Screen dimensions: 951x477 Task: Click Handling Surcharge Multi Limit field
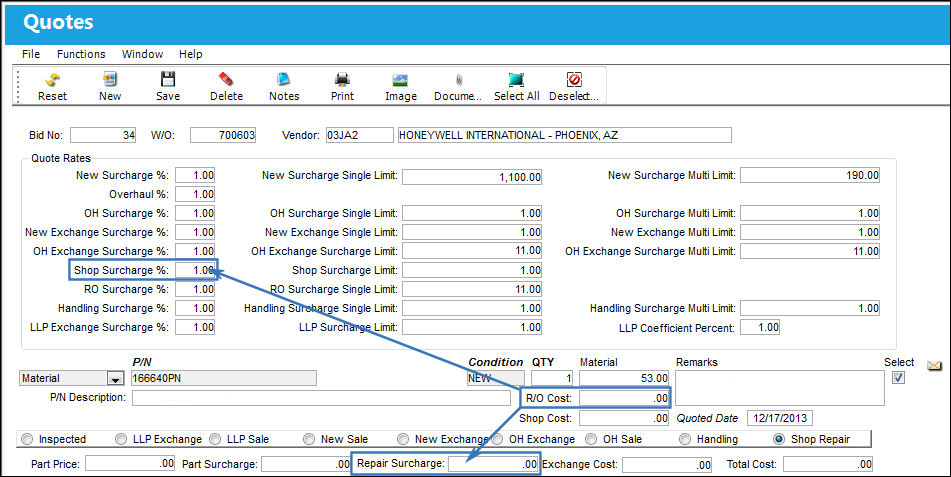click(x=810, y=308)
